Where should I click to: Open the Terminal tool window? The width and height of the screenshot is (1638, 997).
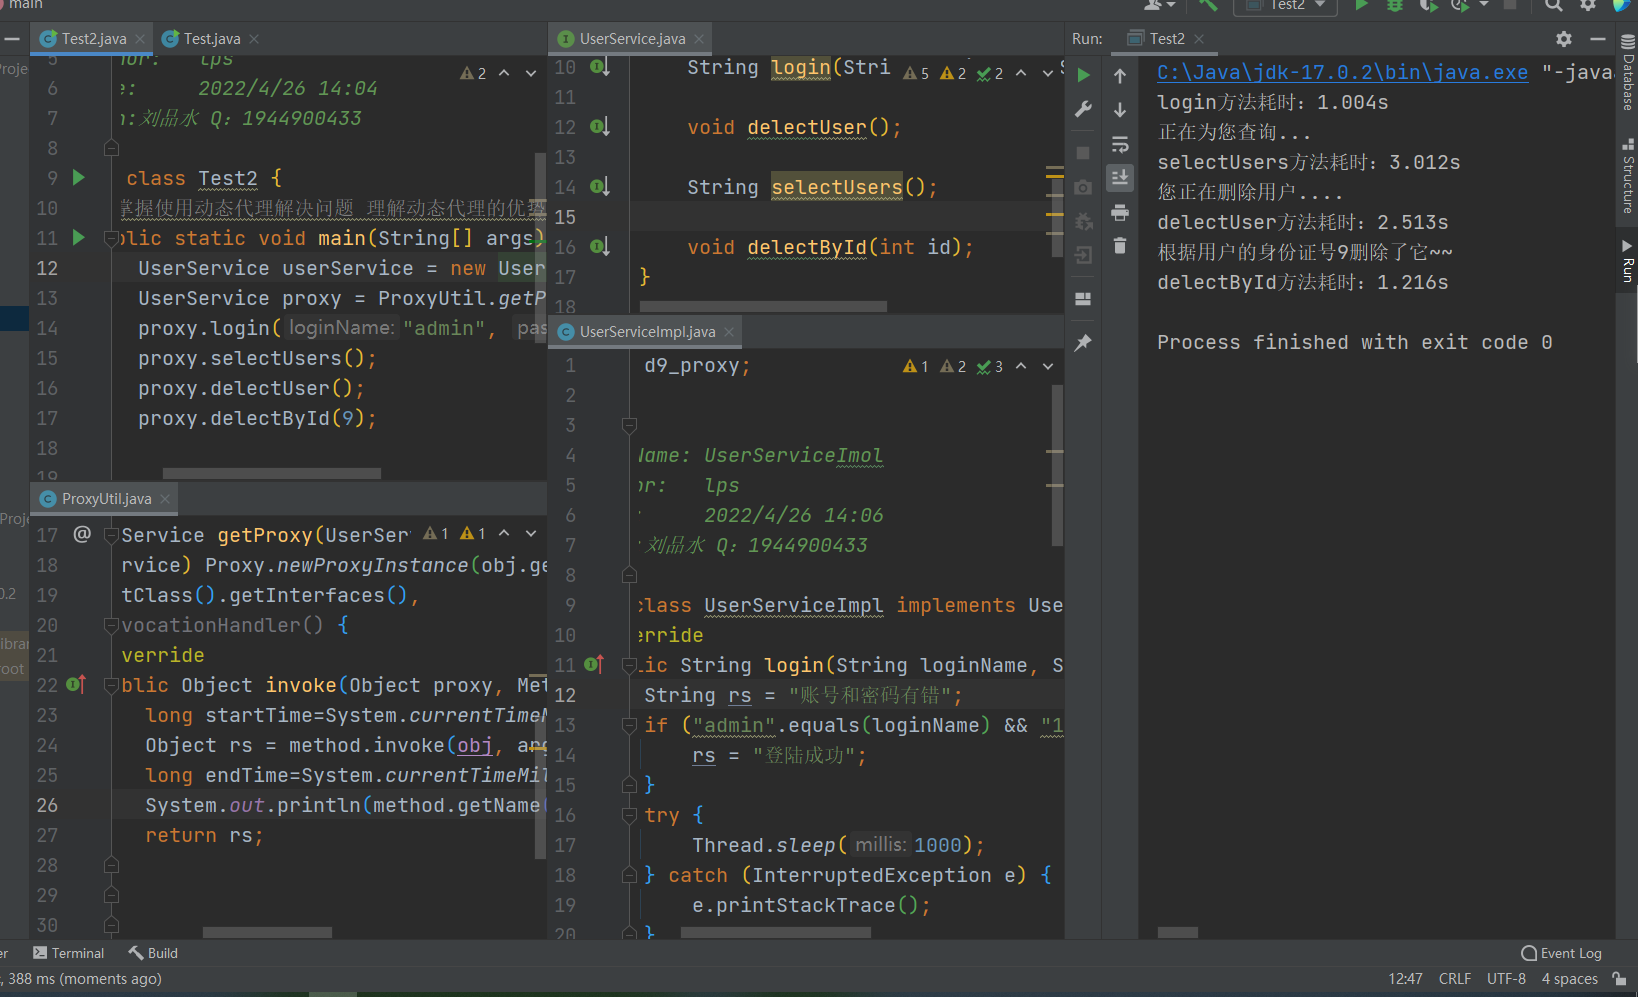(69, 953)
